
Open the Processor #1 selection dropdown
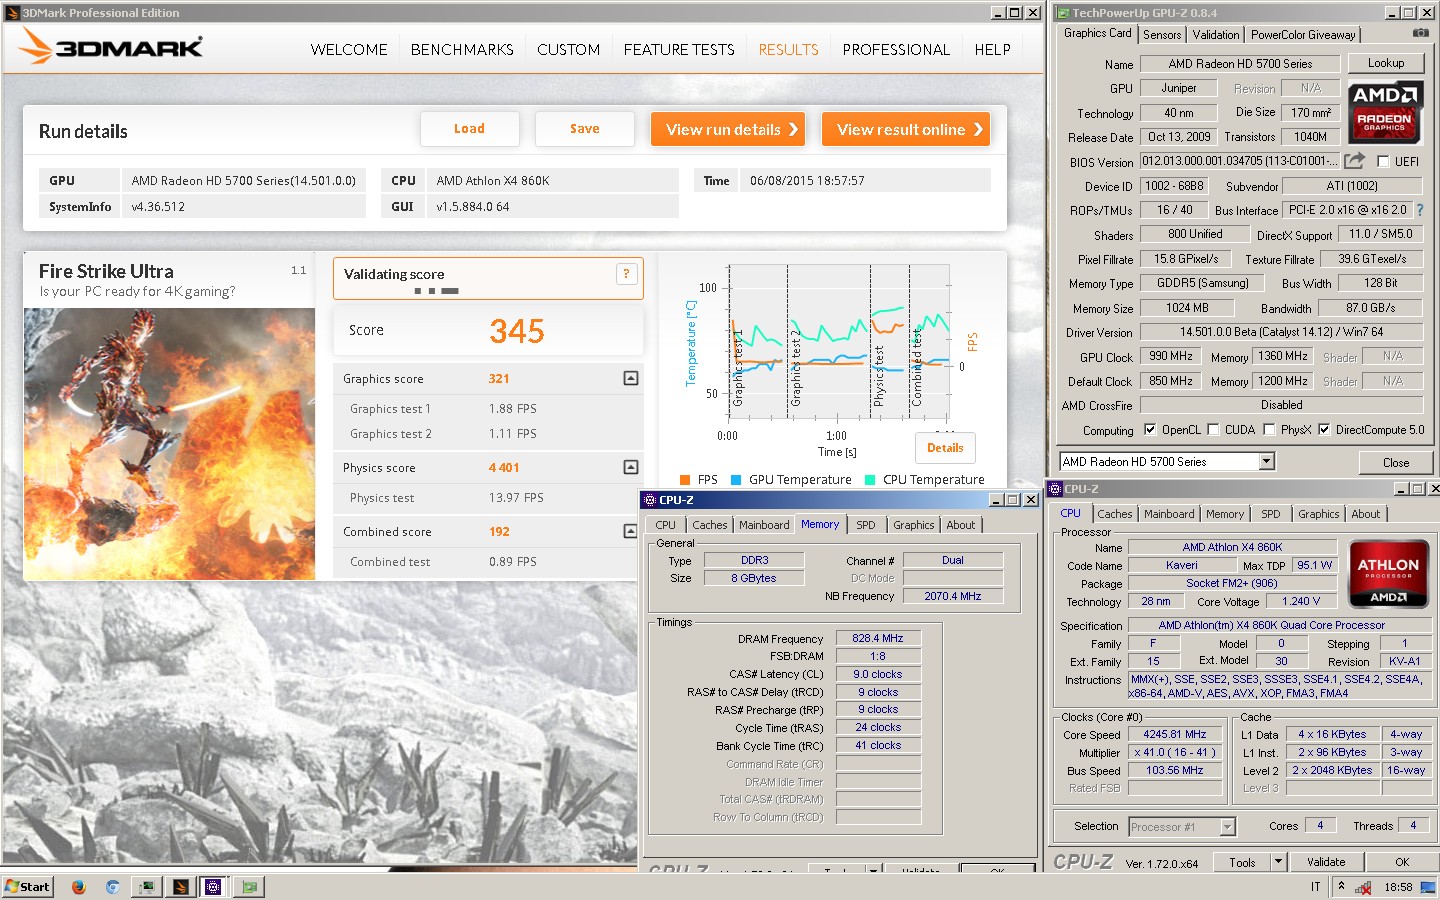1227,826
